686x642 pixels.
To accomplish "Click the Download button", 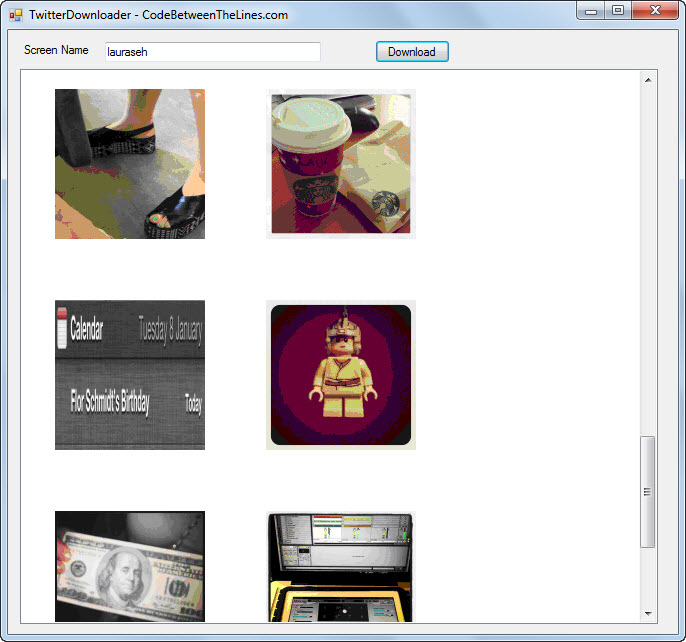I will tap(412, 52).
